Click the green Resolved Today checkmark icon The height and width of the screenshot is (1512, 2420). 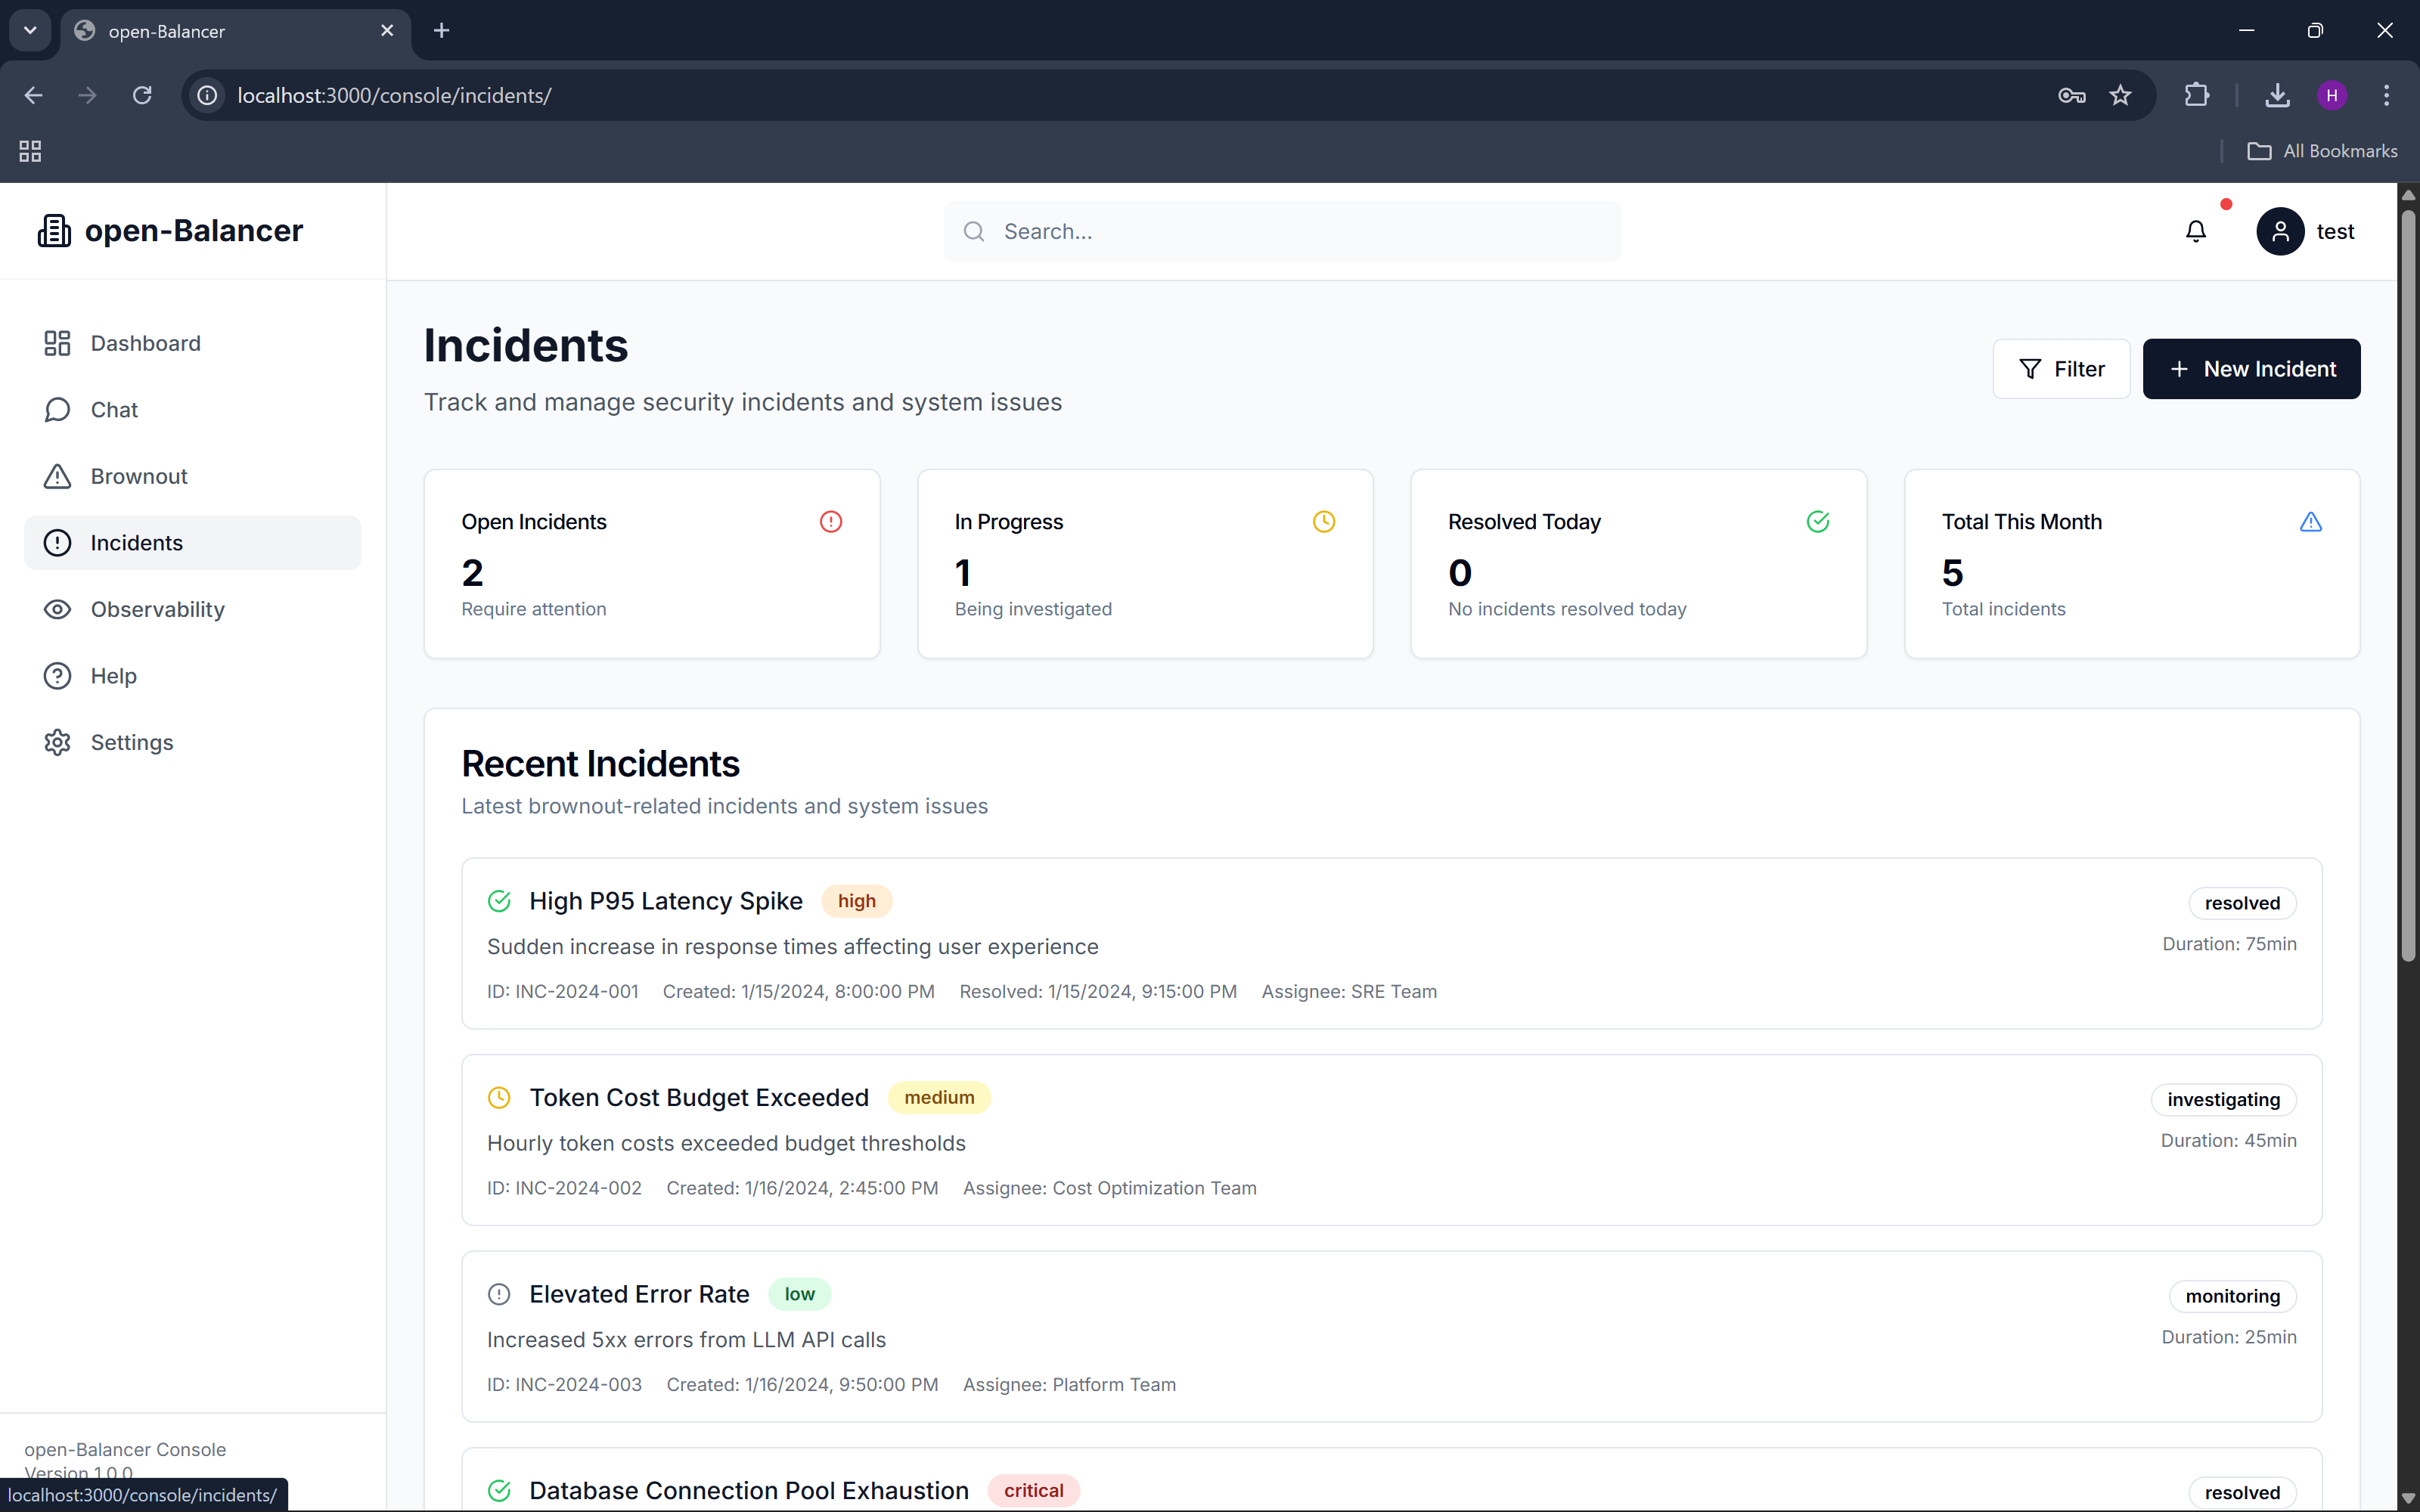pyautogui.click(x=1817, y=522)
